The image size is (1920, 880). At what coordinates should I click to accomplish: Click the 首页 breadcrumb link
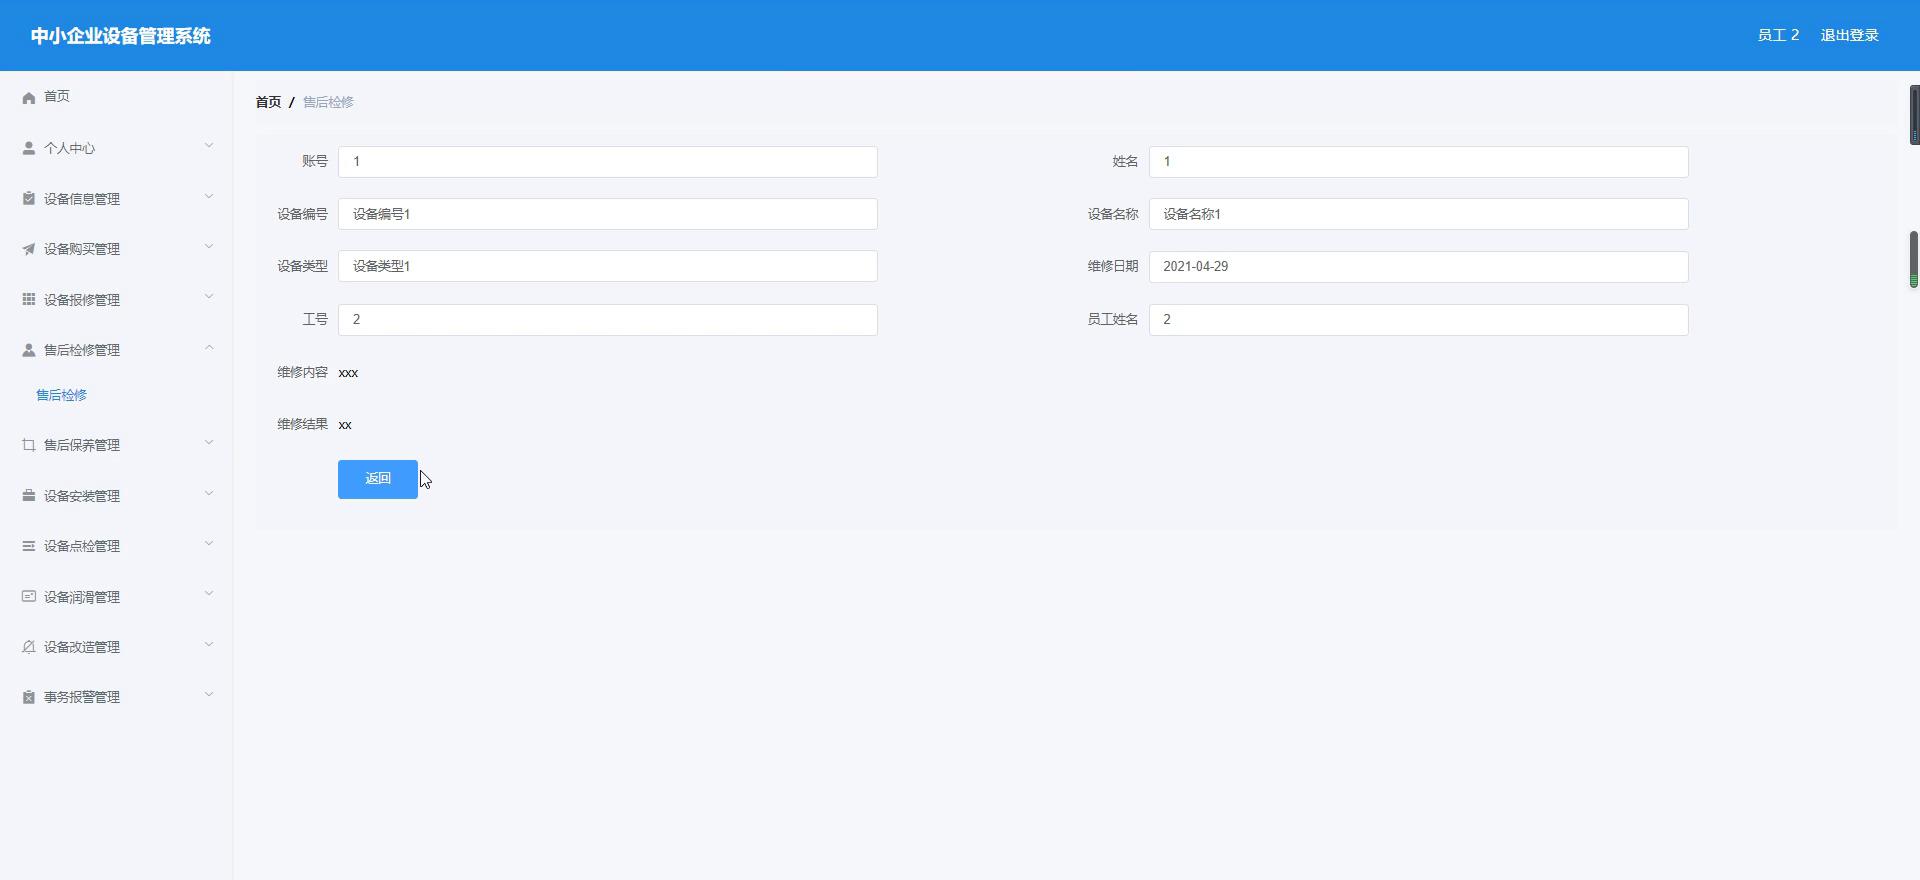click(268, 102)
